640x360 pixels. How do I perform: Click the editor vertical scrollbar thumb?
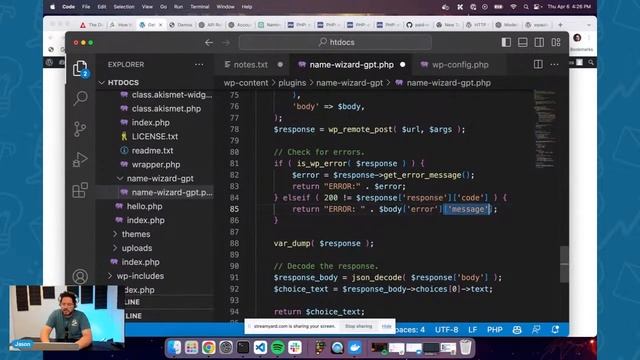(x=564, y=264)
